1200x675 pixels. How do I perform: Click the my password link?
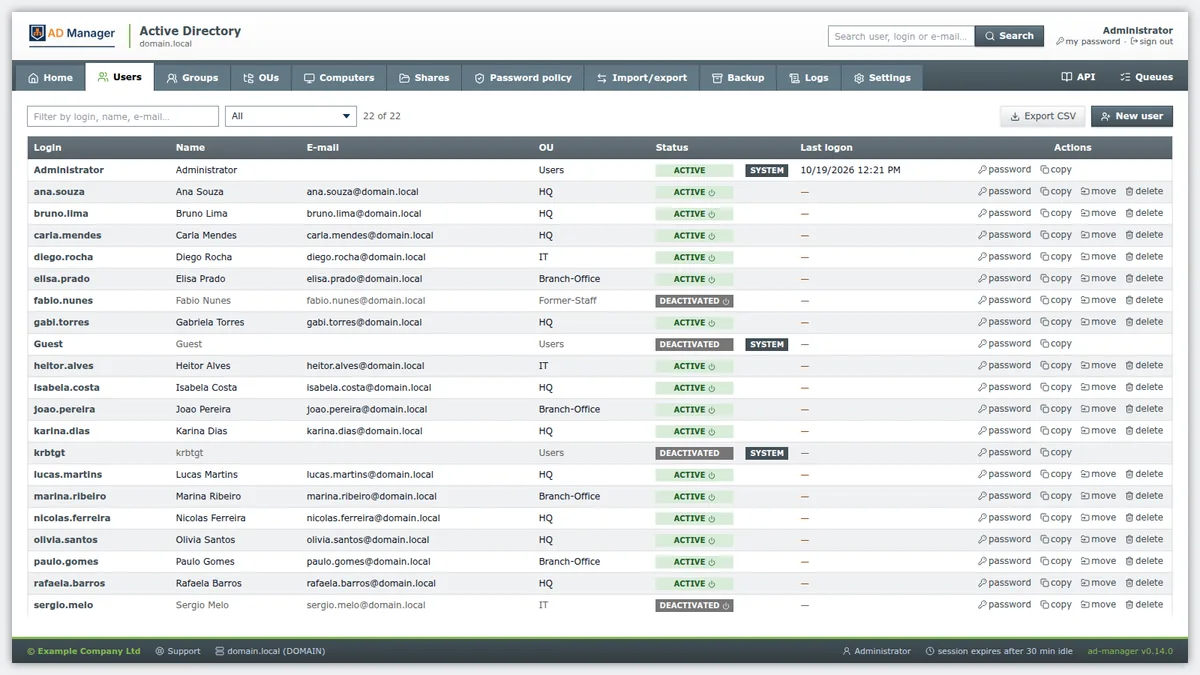[x=1088, y=42]
